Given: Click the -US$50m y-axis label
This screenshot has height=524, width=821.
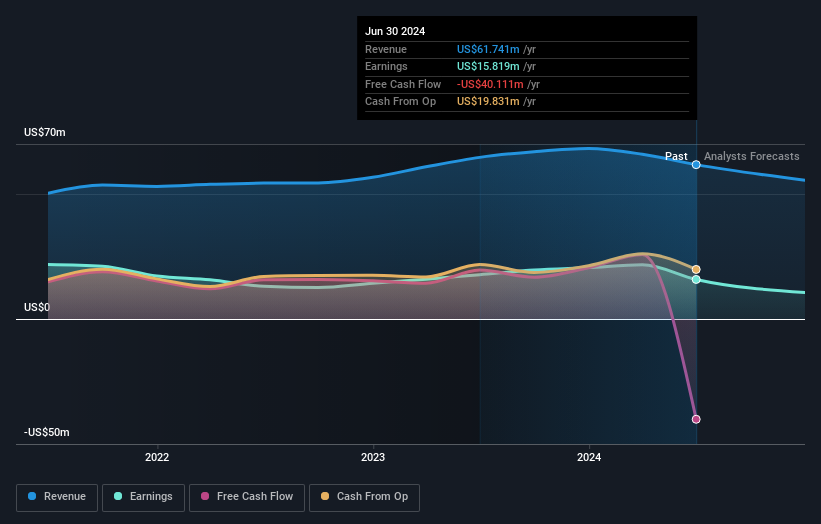Looking at the screenshot, I should [47, 432].
